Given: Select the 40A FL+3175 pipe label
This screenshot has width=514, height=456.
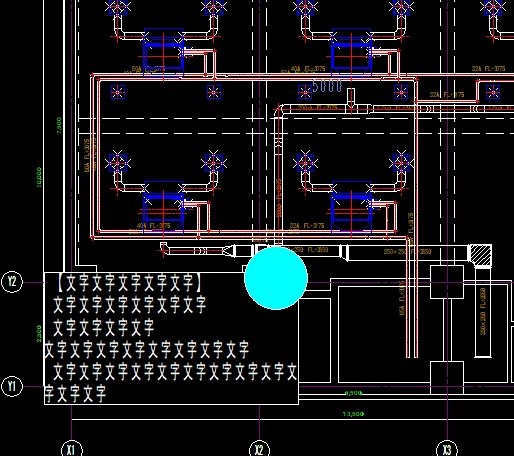Looking at the screenshot, I should click(154, 226).
